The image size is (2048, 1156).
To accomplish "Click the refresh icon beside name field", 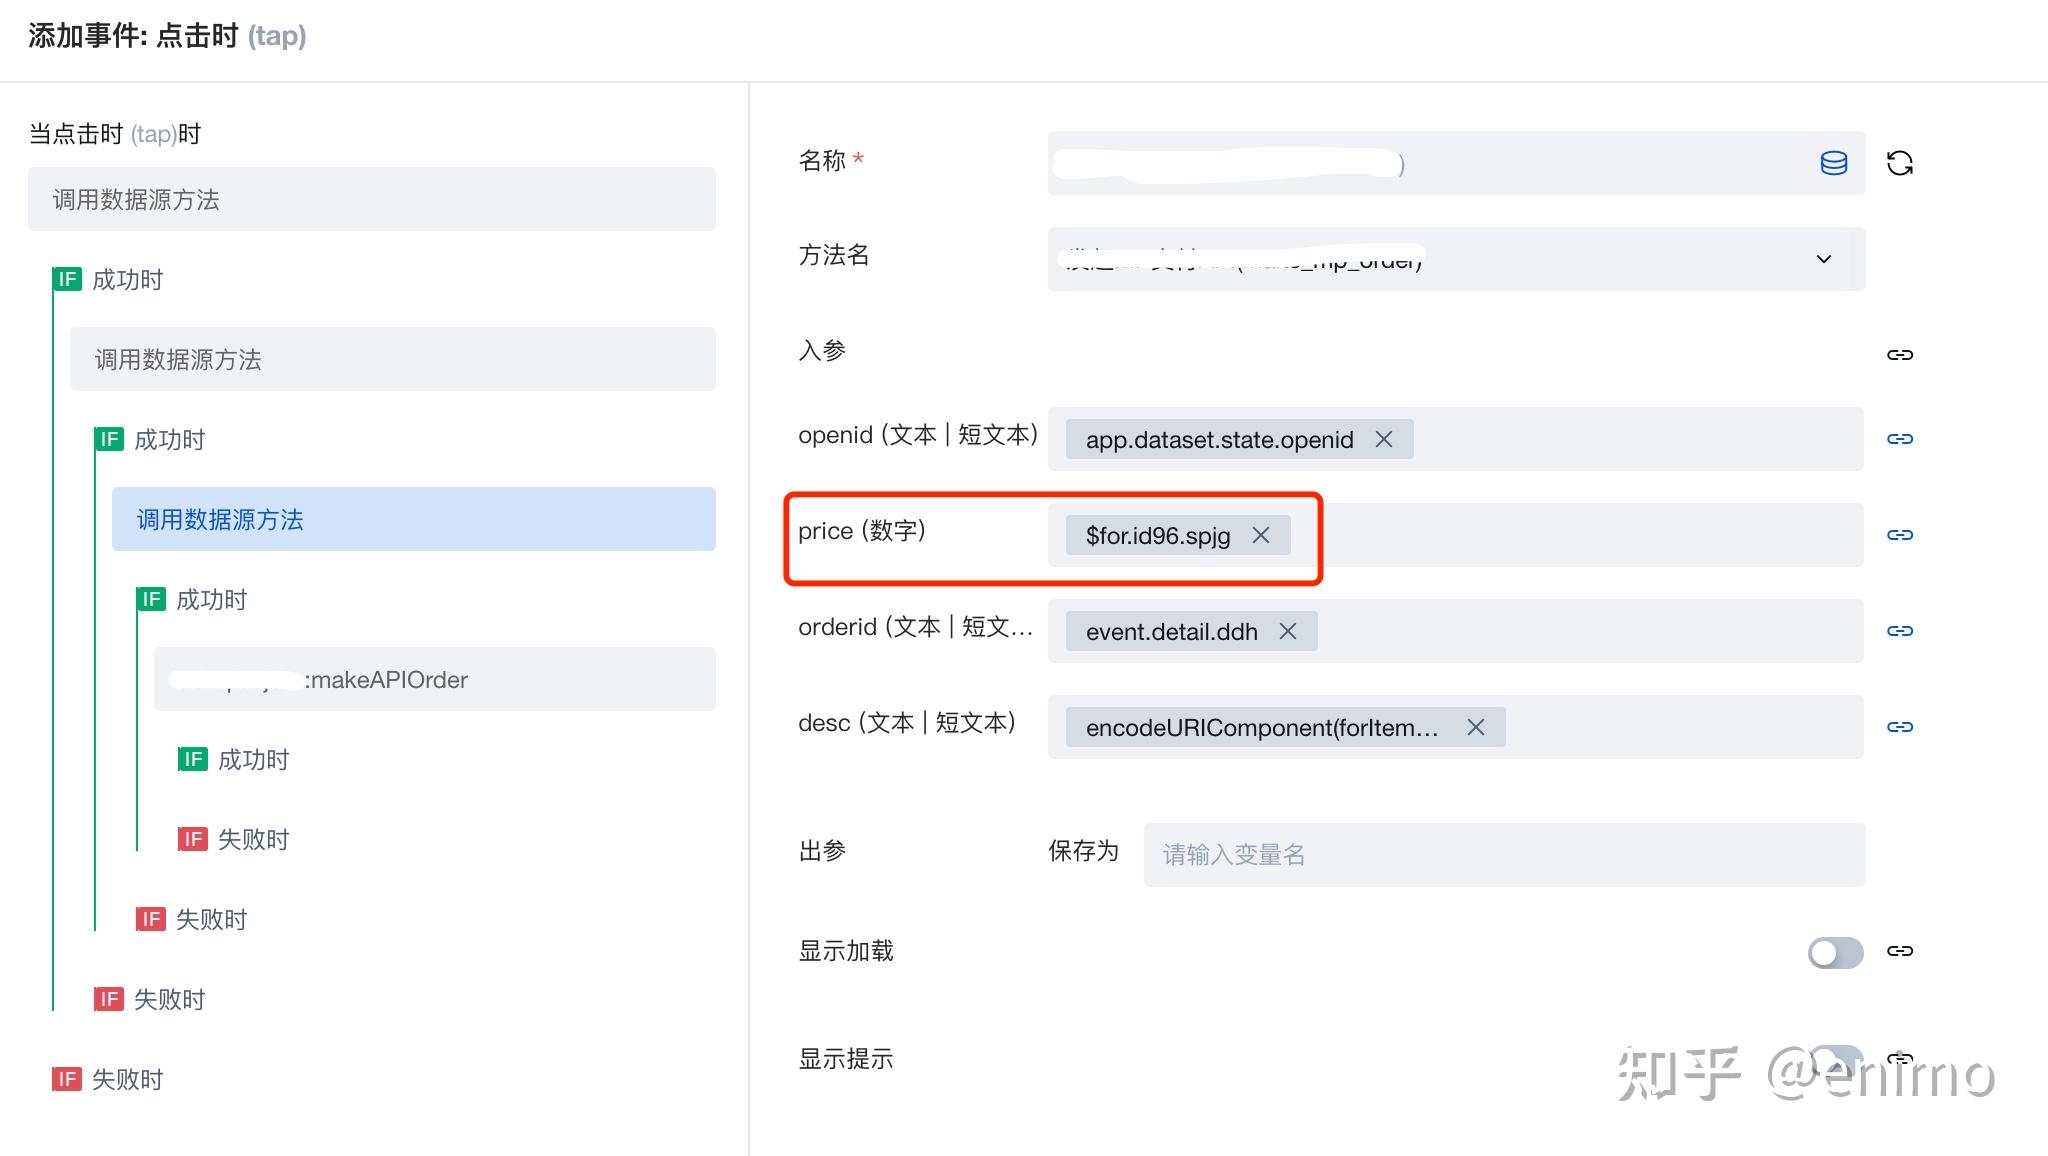I will (x=1899, y=163).
